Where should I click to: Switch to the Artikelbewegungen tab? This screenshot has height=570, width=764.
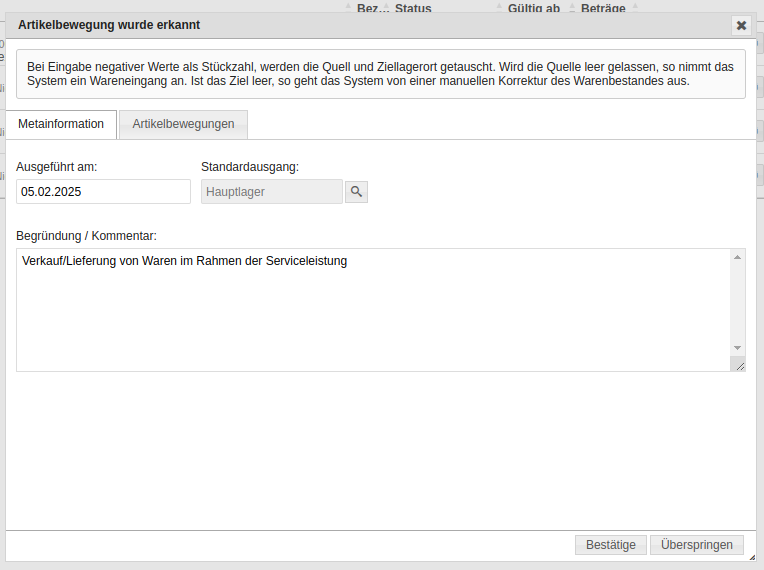pyautogui.click(x=183, y=124)
